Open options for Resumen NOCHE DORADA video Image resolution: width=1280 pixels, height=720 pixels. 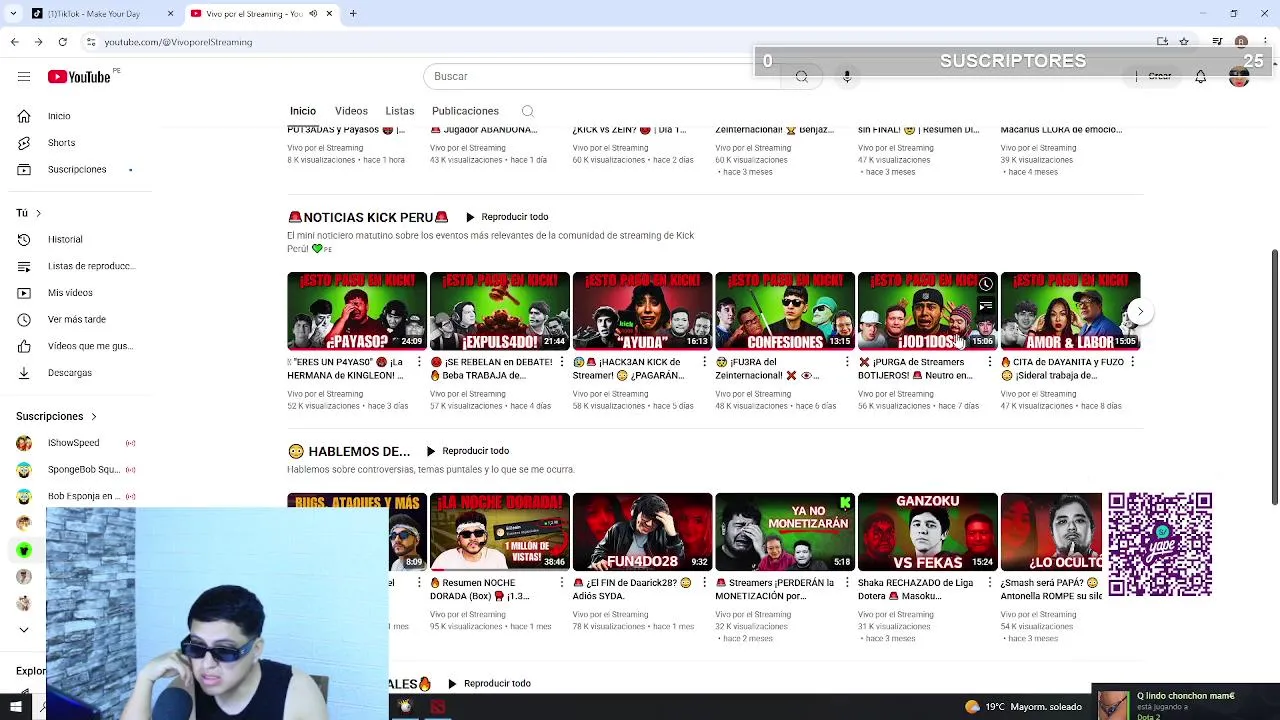562,583
